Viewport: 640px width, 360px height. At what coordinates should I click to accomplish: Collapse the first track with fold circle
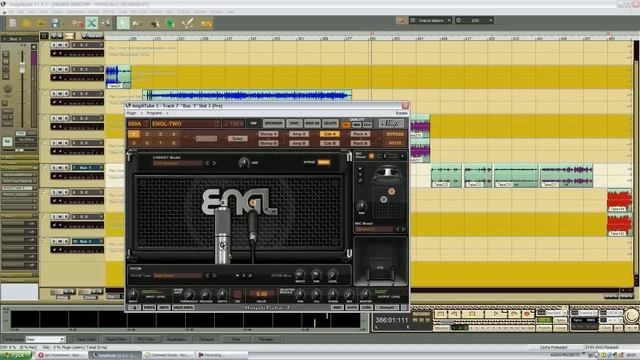[44, 44]
